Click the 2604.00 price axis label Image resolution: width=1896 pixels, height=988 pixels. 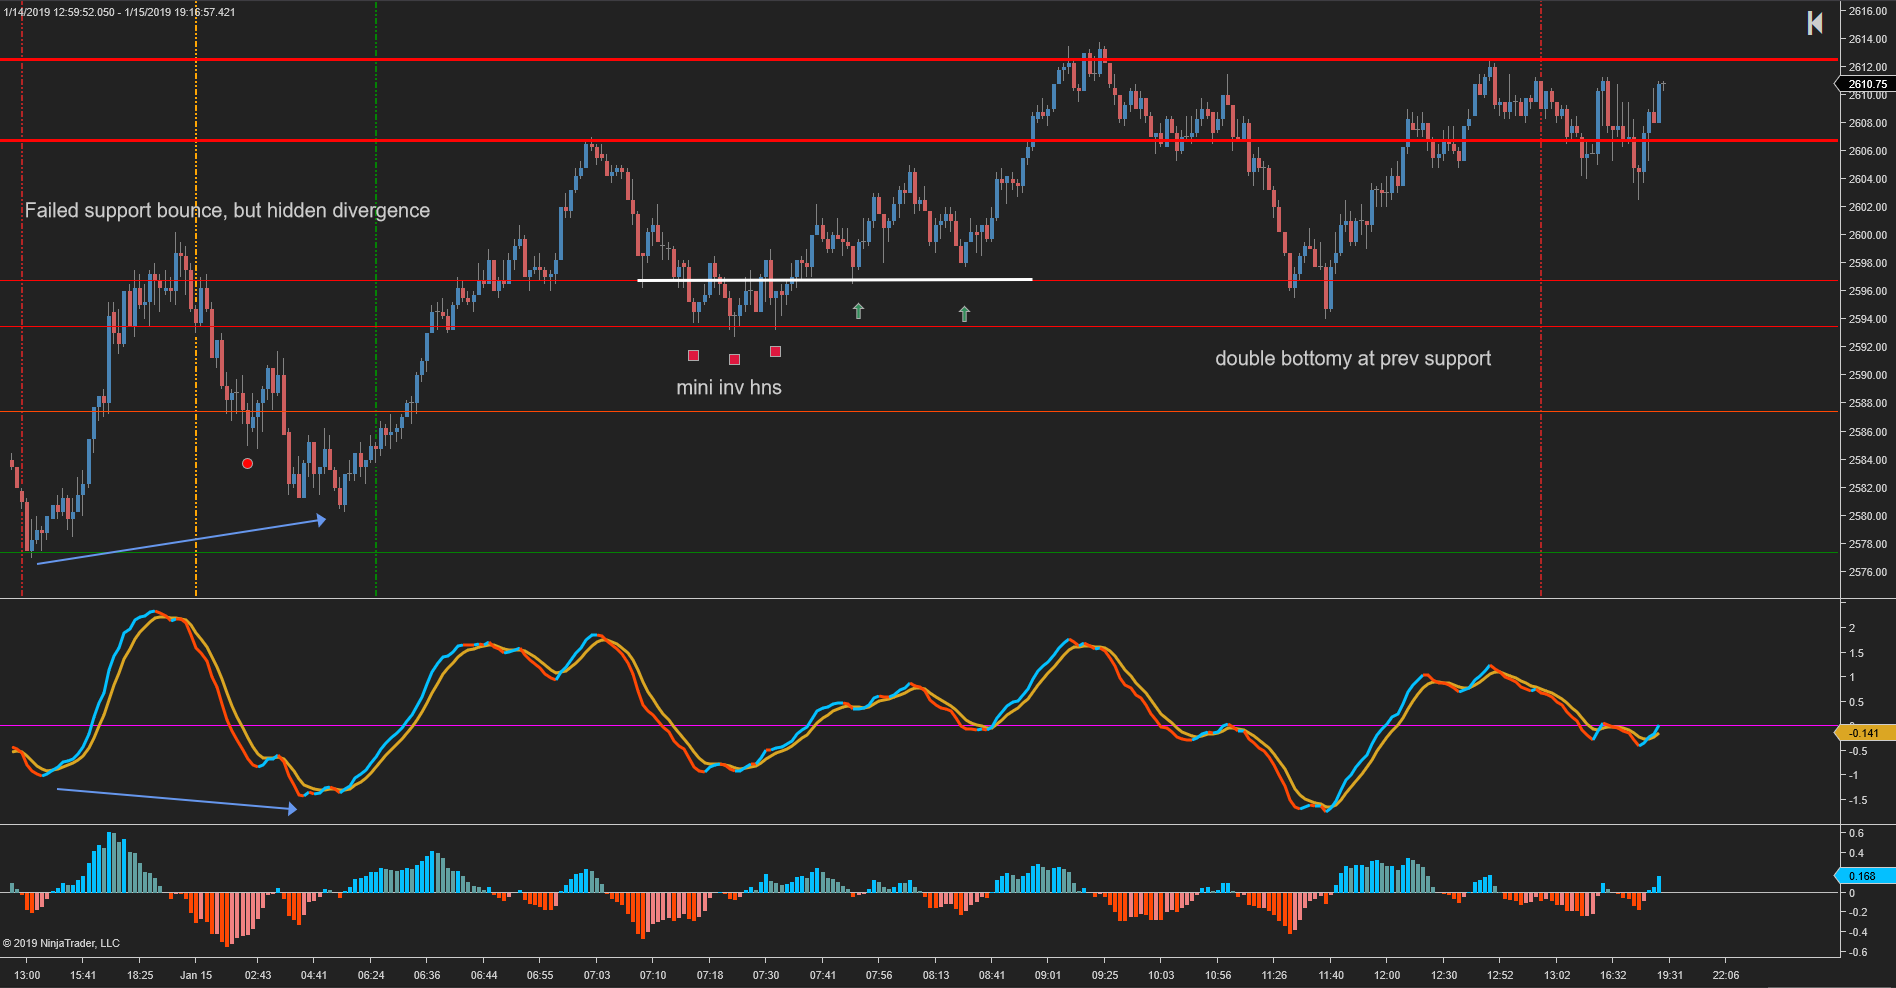pos(1868,179)
